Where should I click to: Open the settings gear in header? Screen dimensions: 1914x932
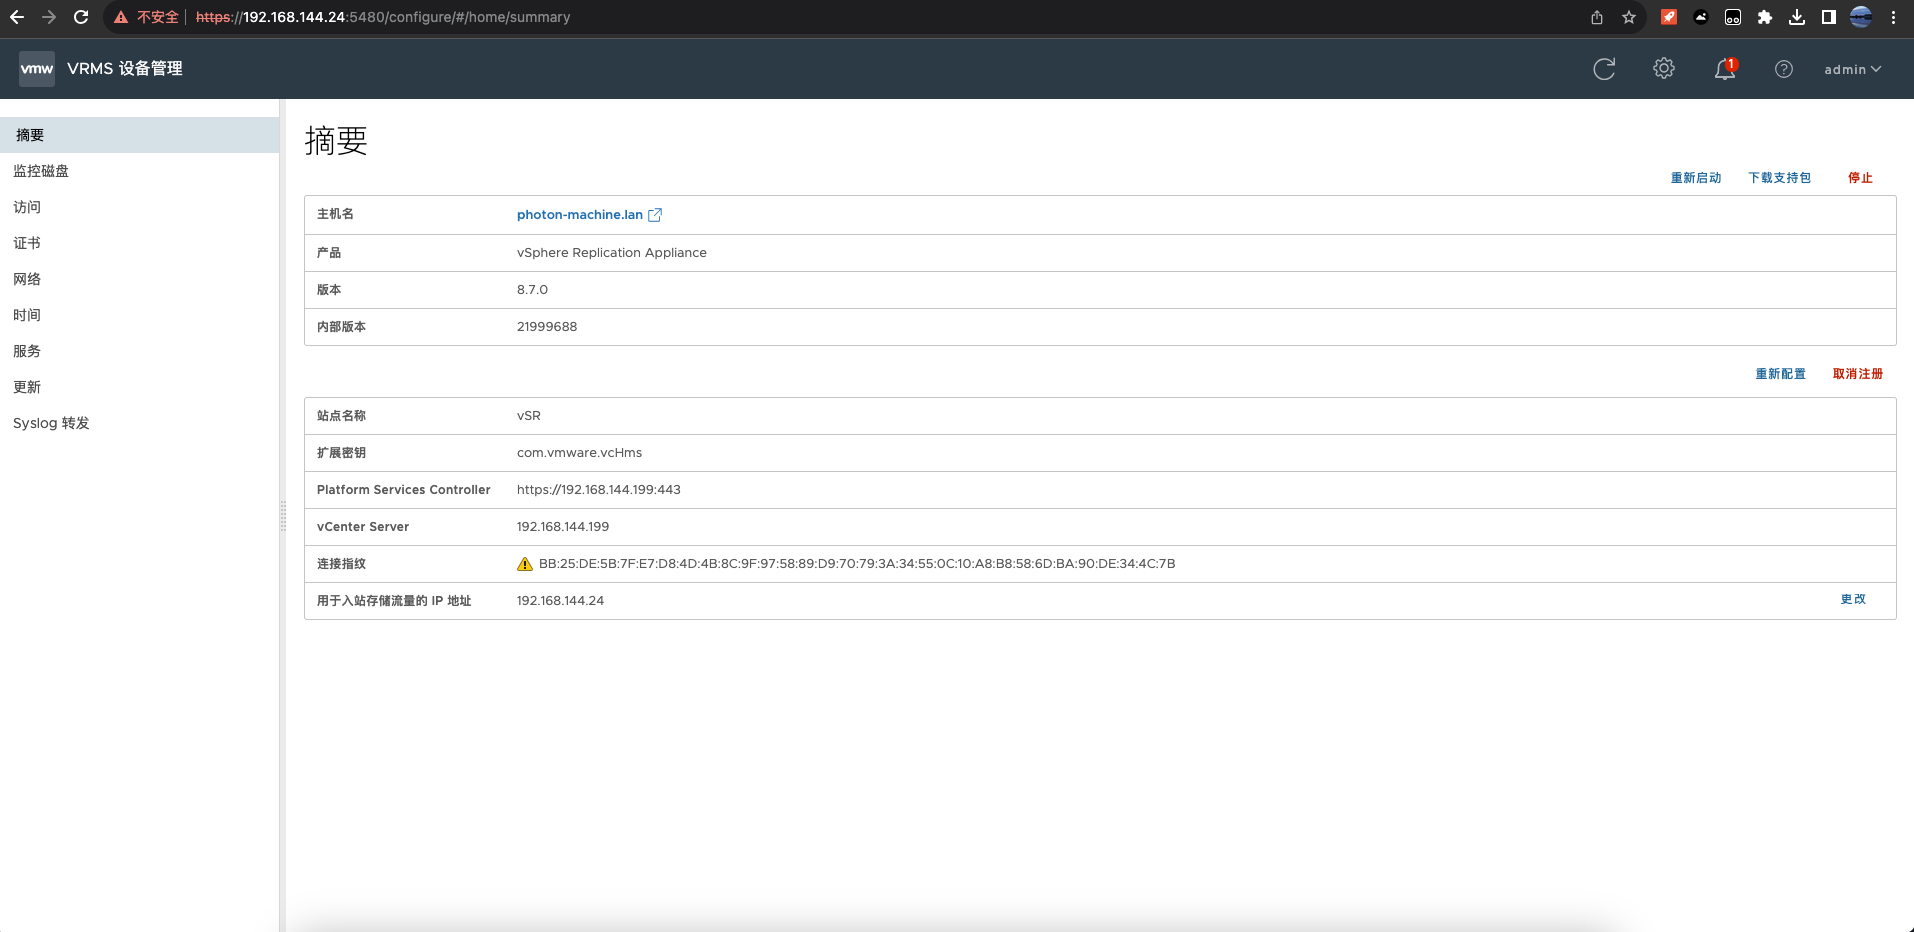click(x=1664, y=69)
